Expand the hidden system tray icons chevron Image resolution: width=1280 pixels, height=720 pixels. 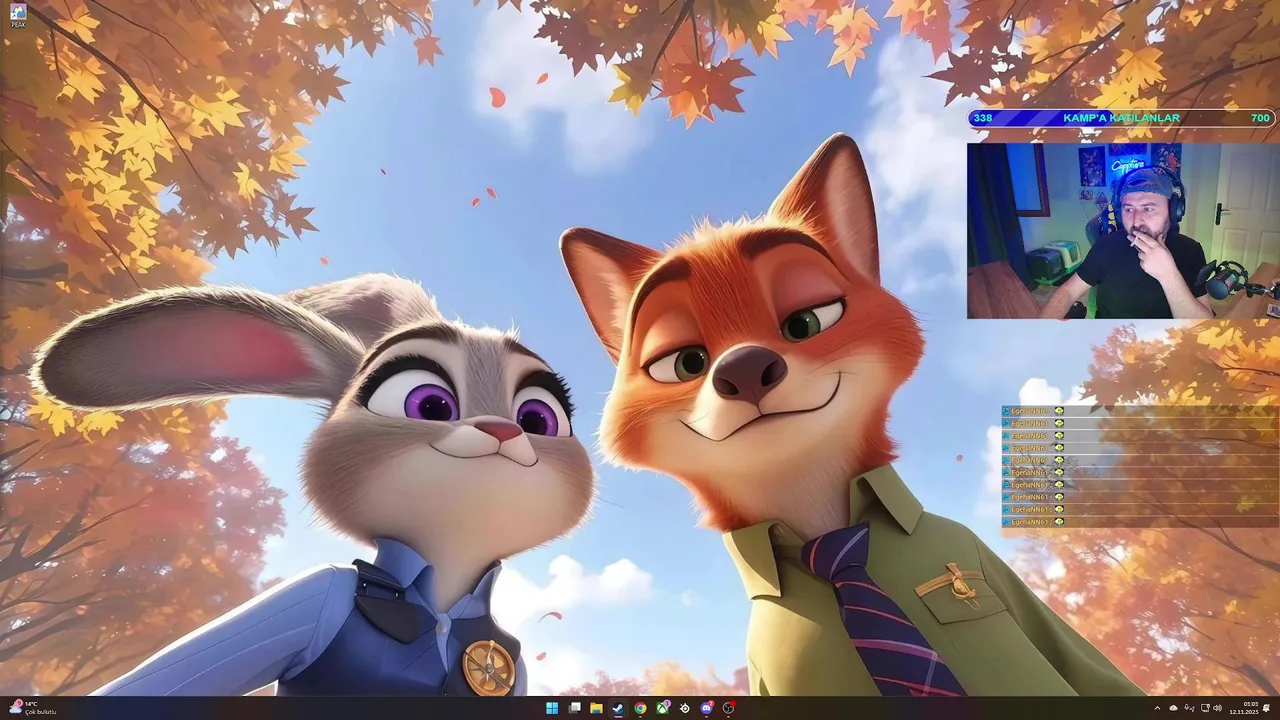[x=1157, y=708]
